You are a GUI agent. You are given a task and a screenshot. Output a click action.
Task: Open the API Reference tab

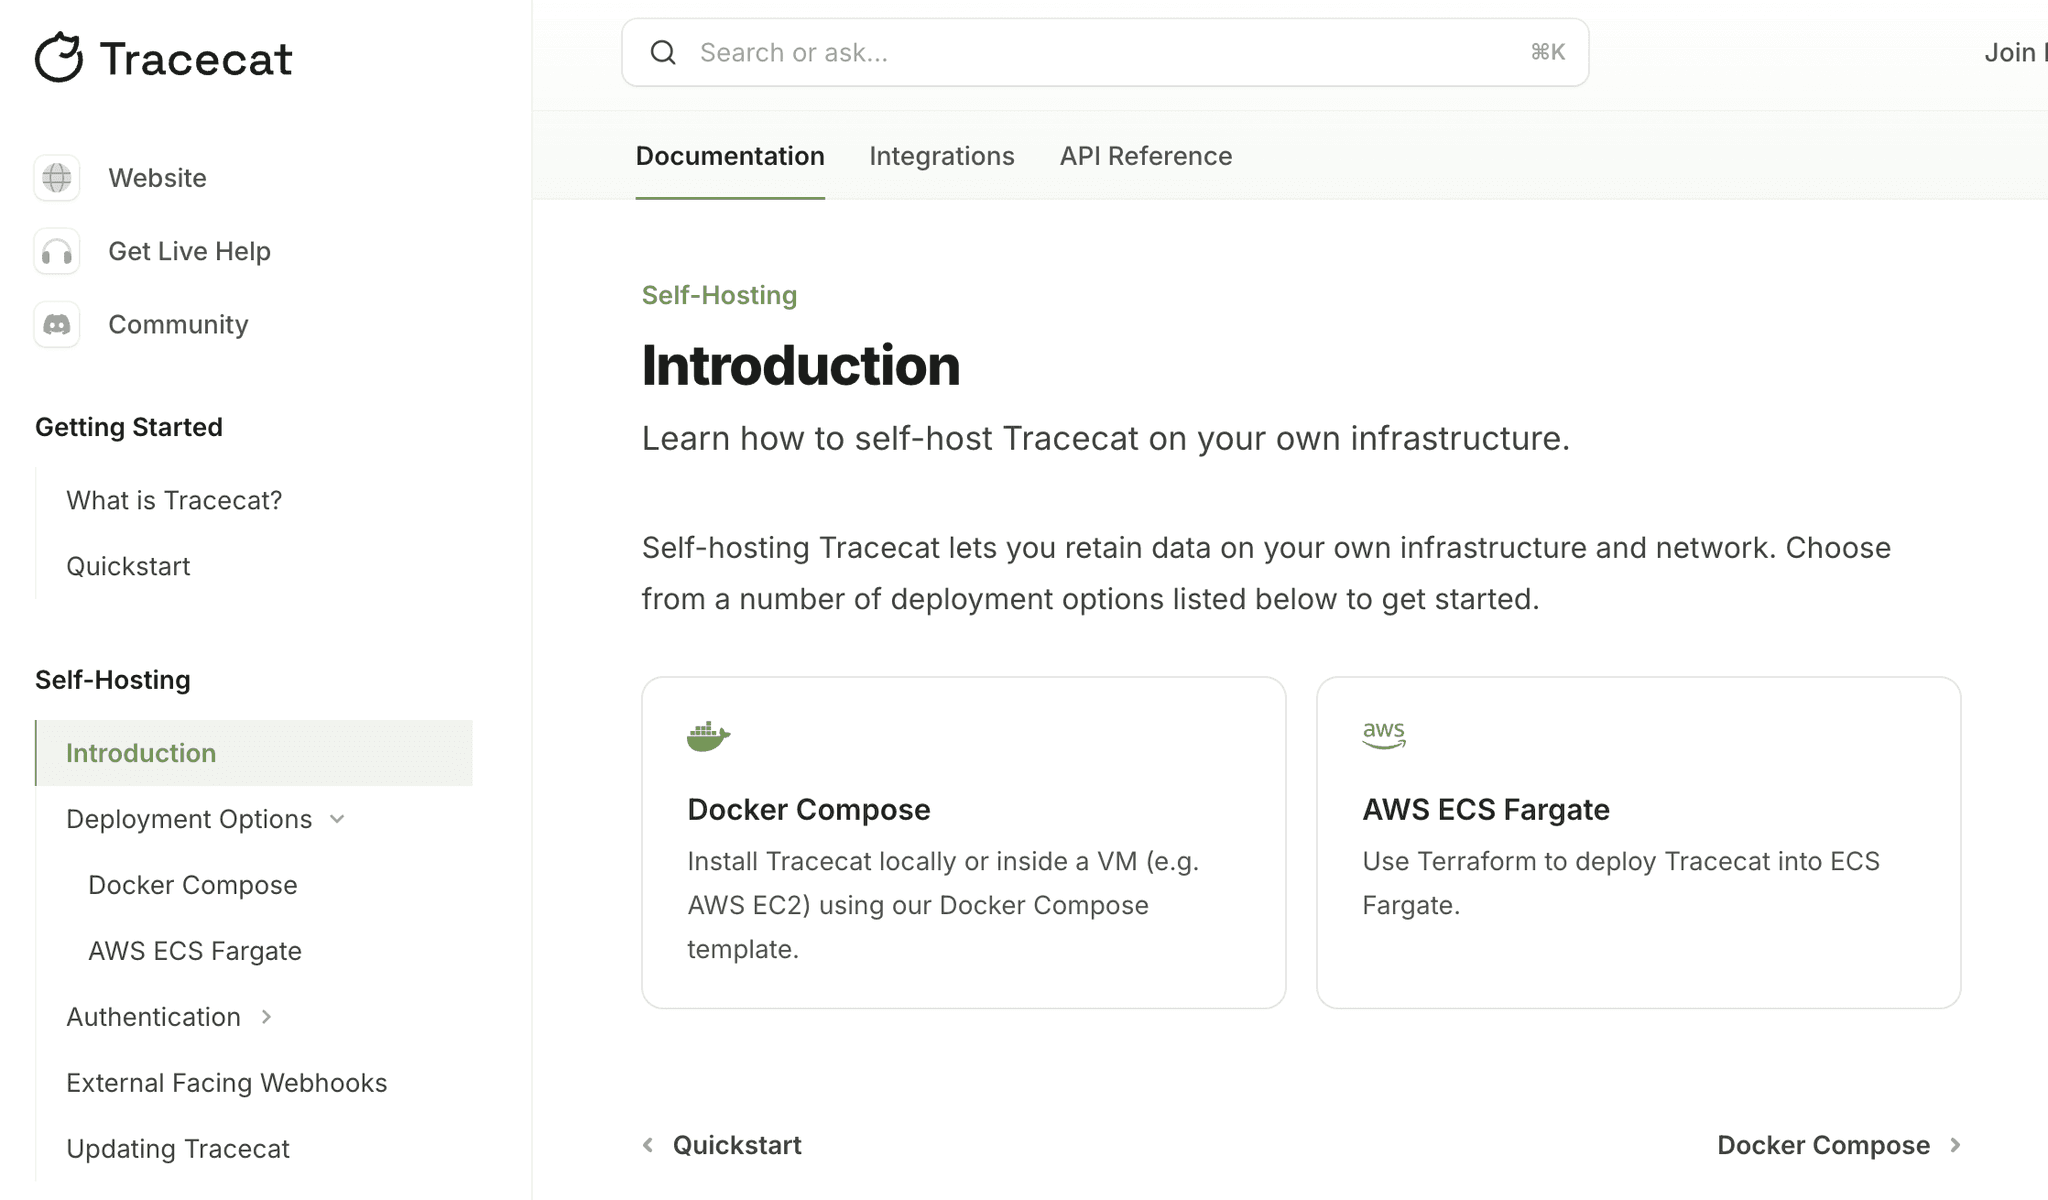coord(1145,155)
